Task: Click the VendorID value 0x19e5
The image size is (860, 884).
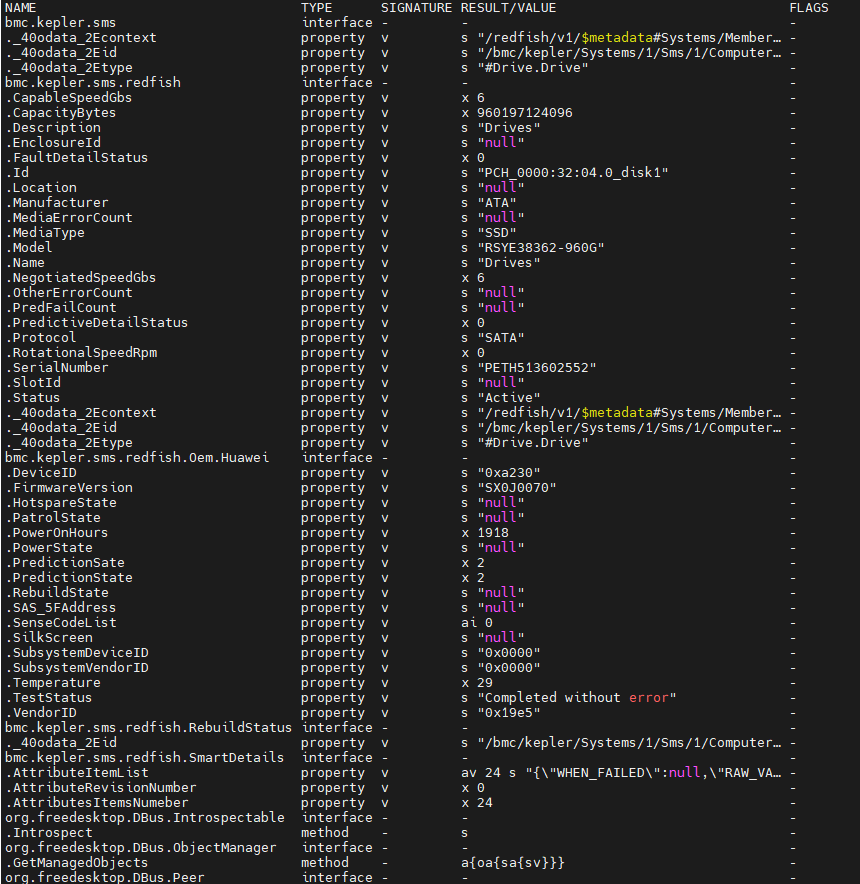Action: pos(508,713)
